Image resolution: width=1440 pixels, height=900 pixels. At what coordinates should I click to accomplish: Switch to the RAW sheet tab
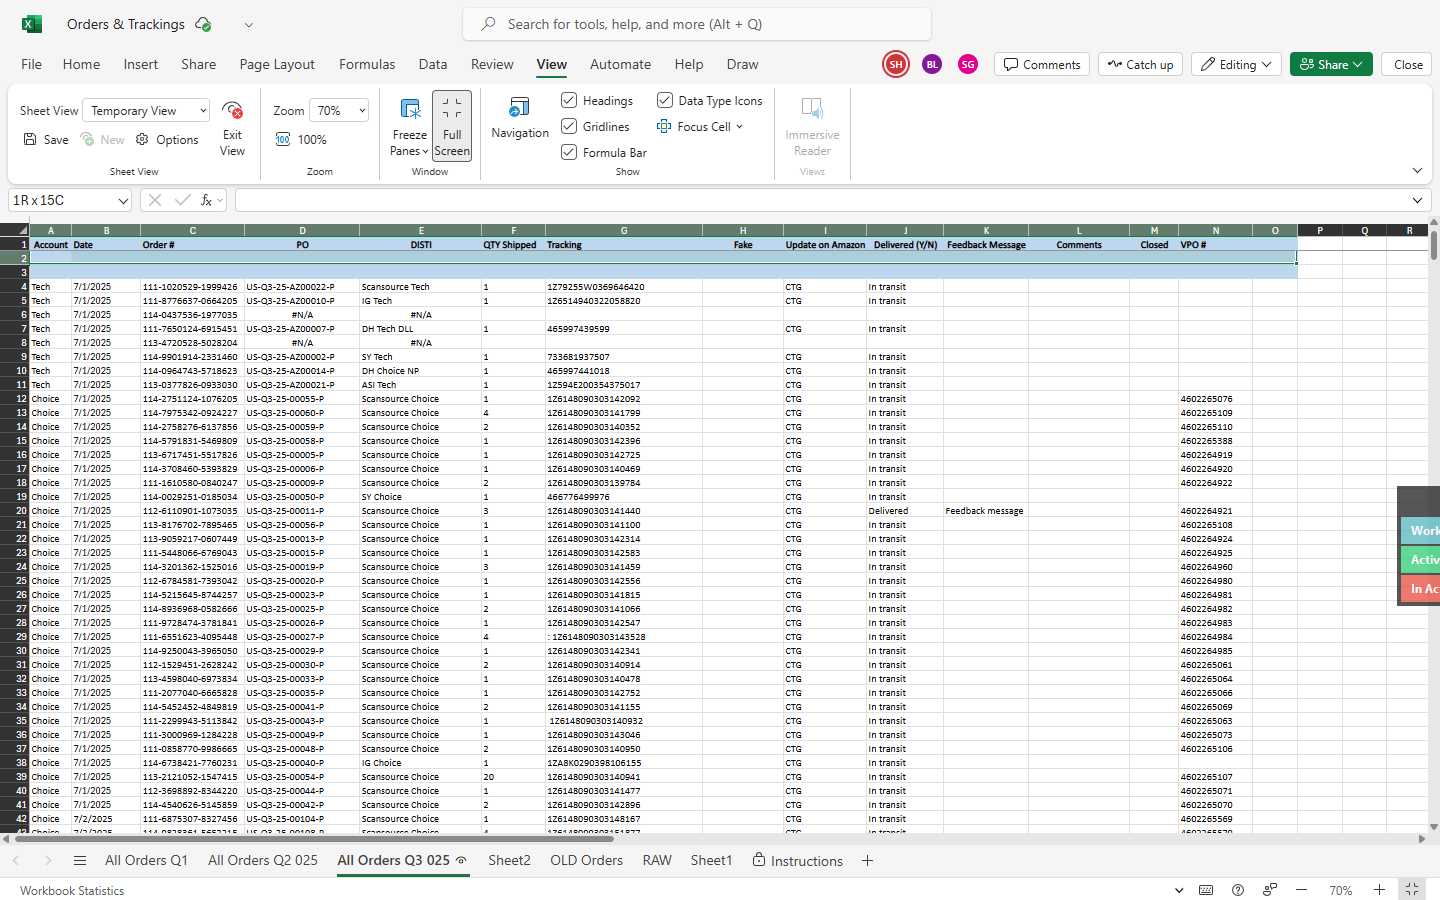click(657, 860)
